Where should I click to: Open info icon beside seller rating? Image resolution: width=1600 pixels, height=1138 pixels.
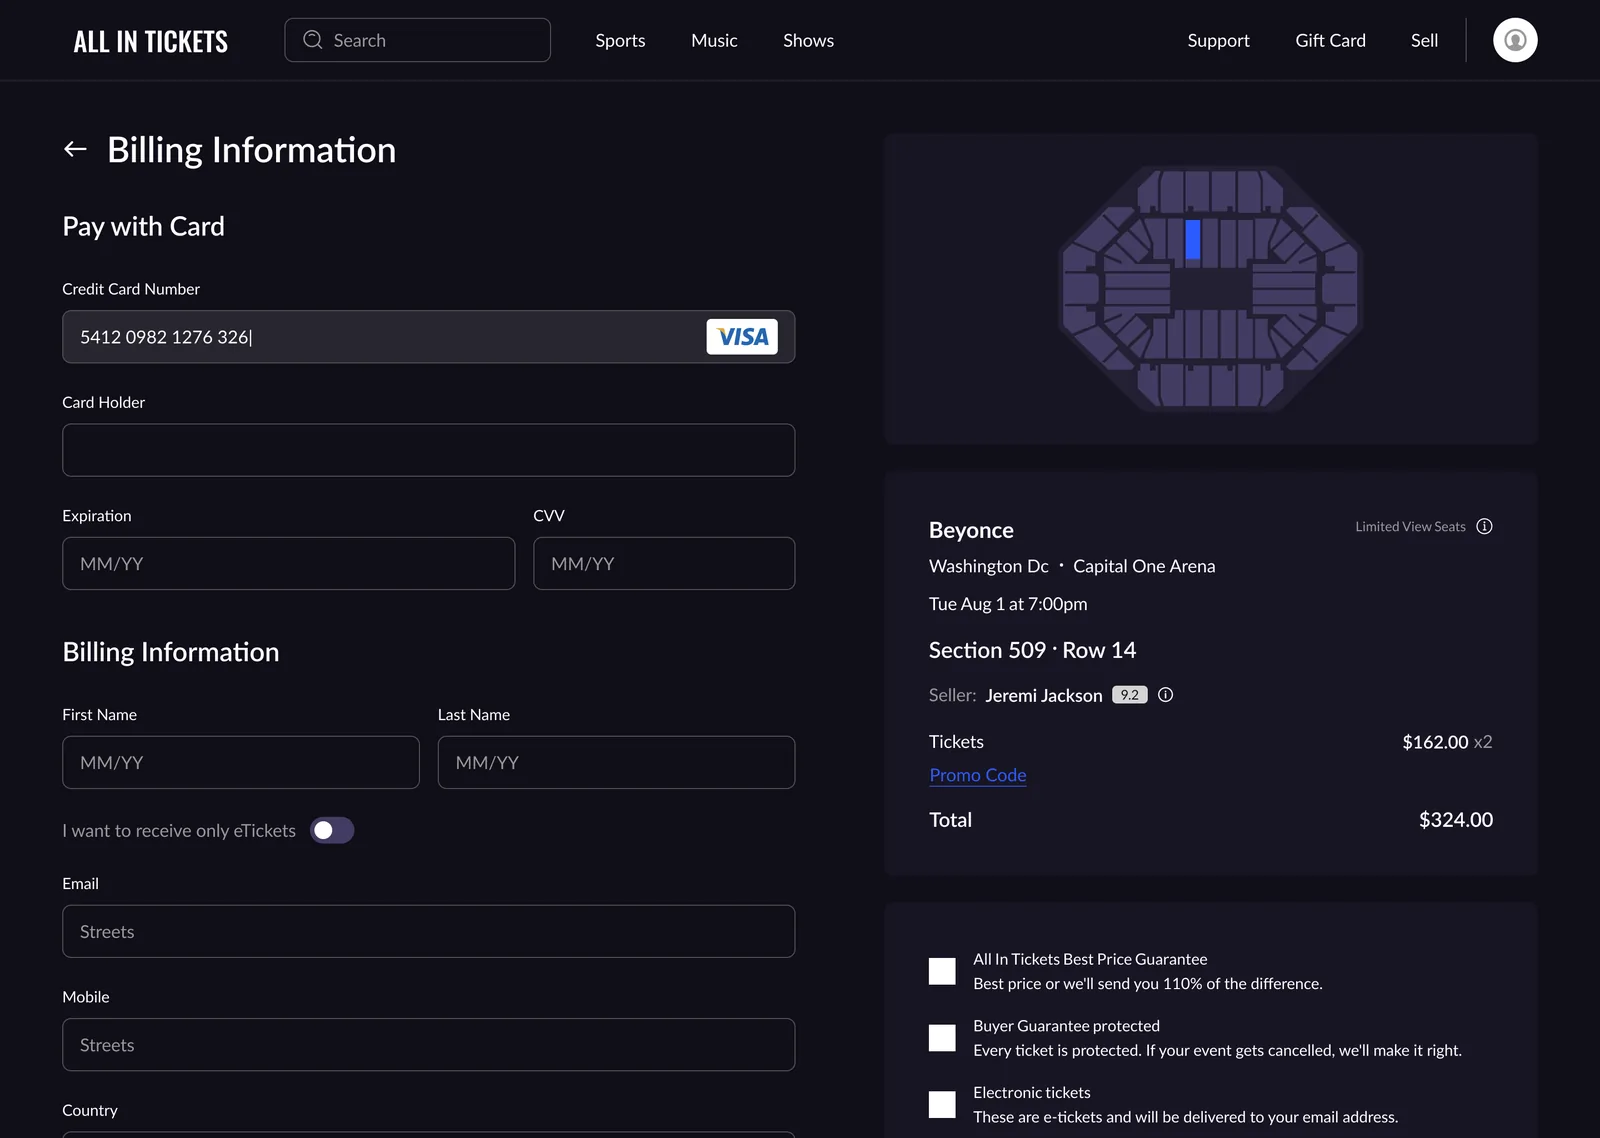click(x=1165, y=695)
